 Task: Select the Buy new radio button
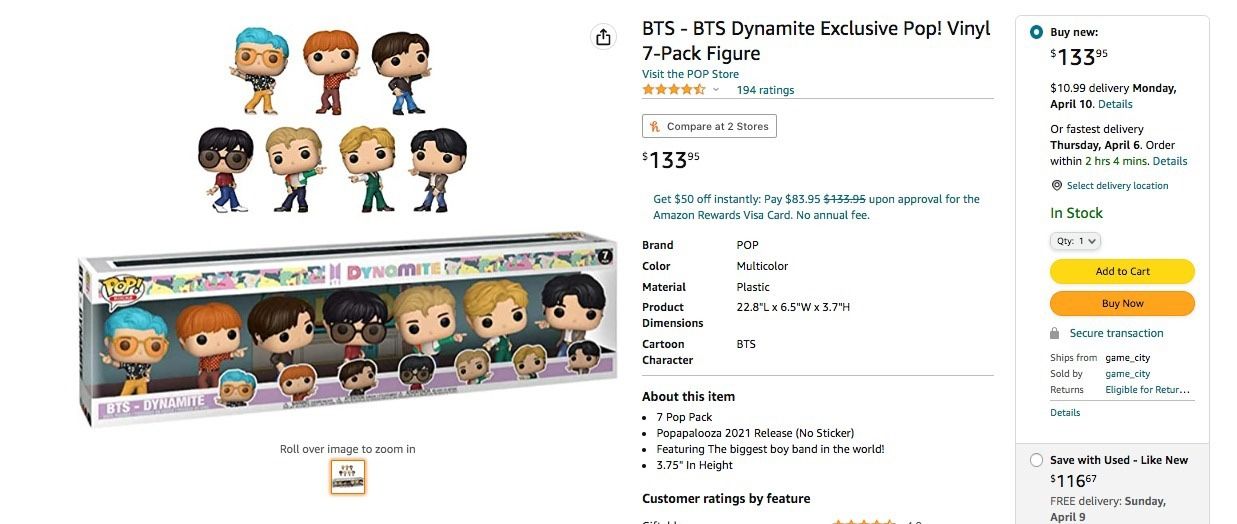coord(1036,32)
